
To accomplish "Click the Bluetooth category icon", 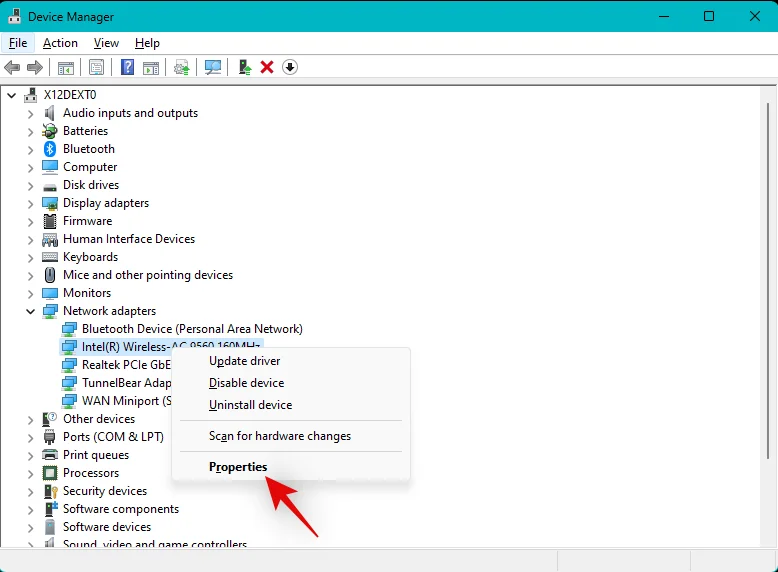I will 50,149.
